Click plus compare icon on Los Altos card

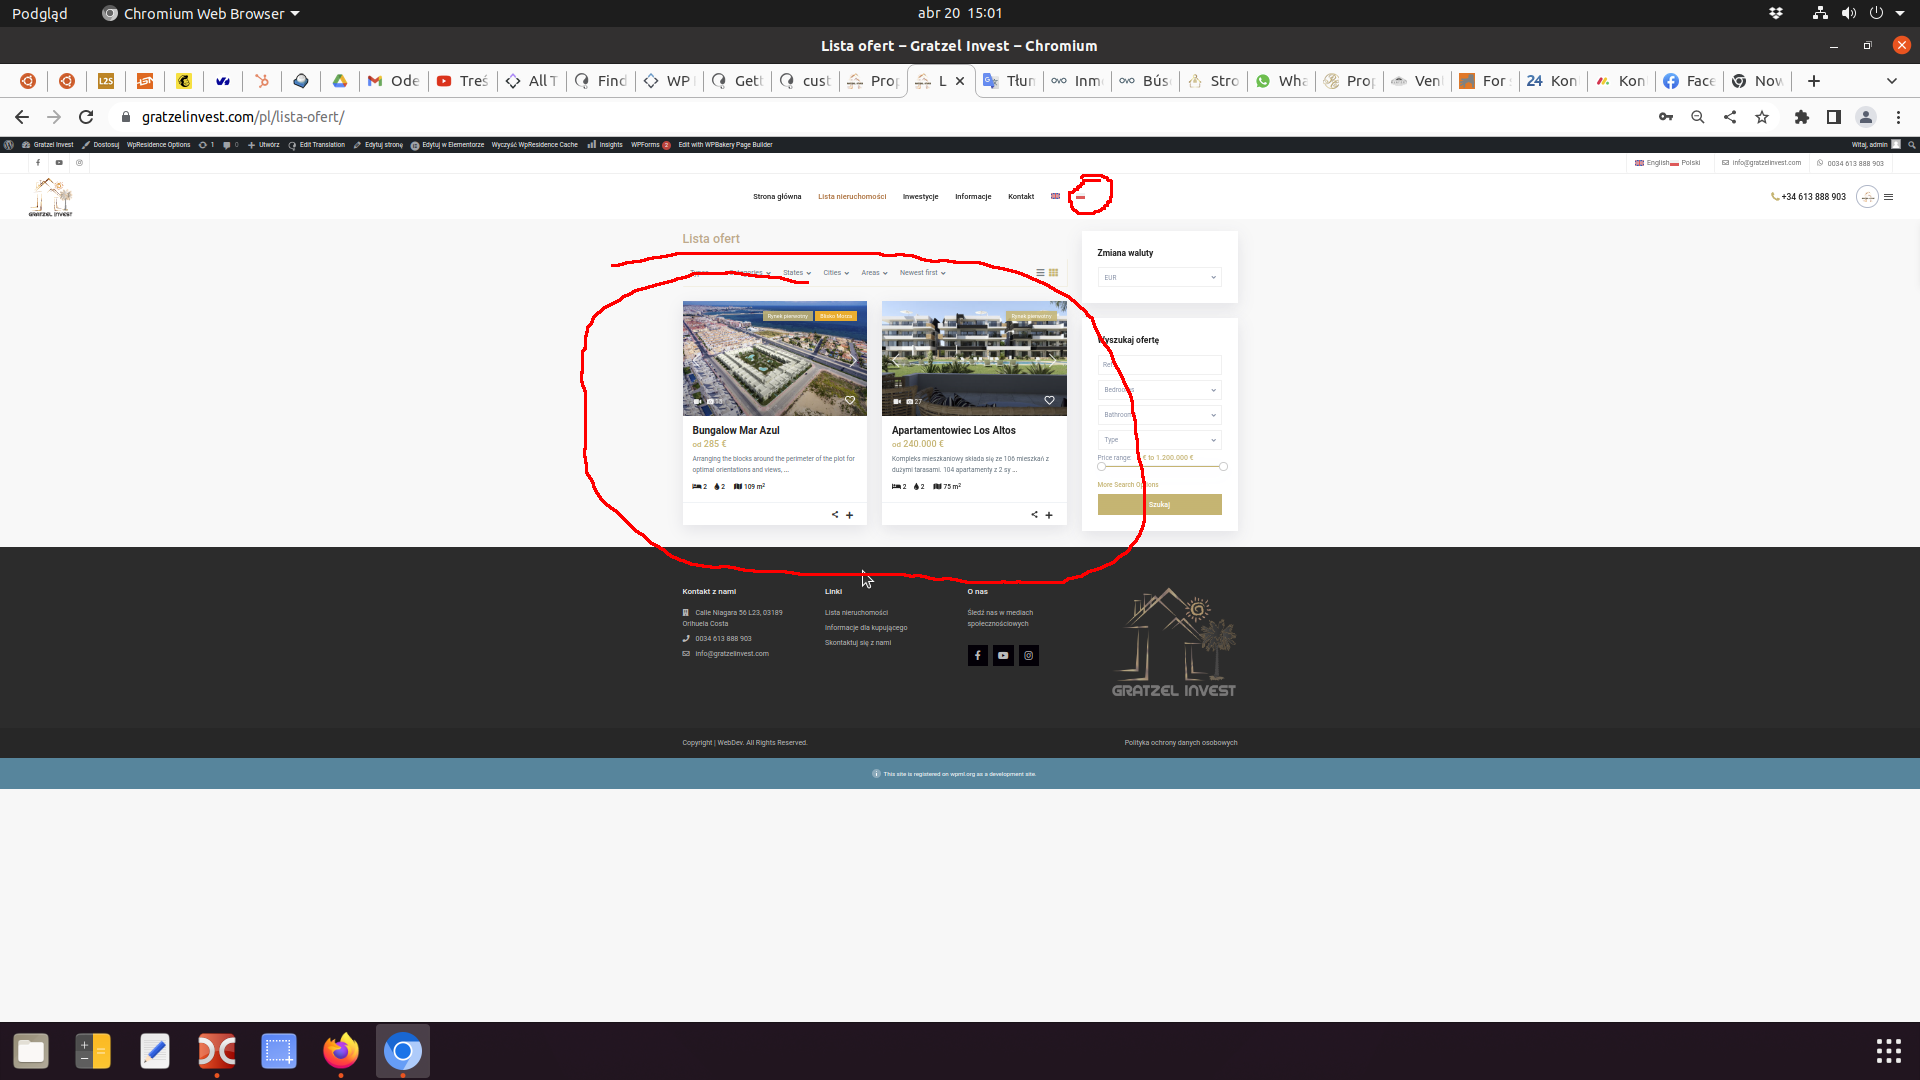pos(1049,515)
